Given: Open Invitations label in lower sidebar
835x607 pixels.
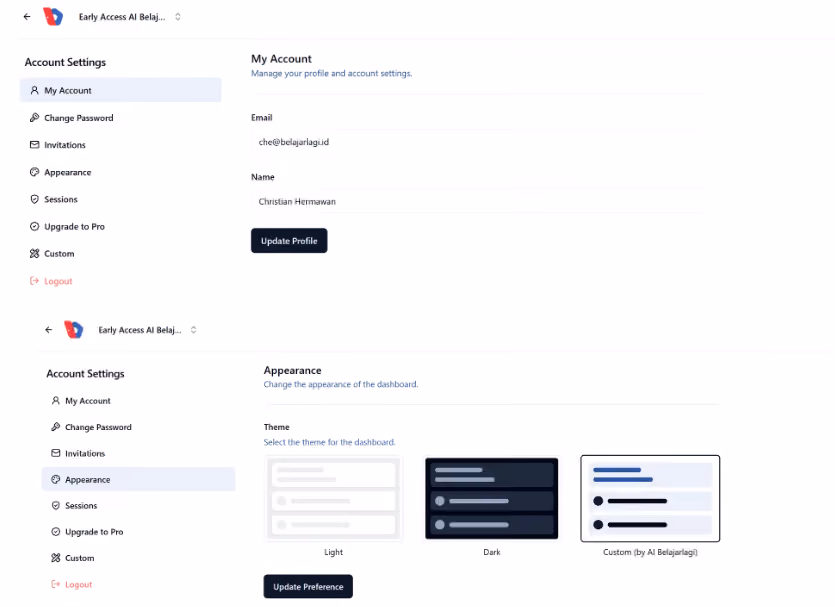Looking at the screenshot, I should coord(85,453).
